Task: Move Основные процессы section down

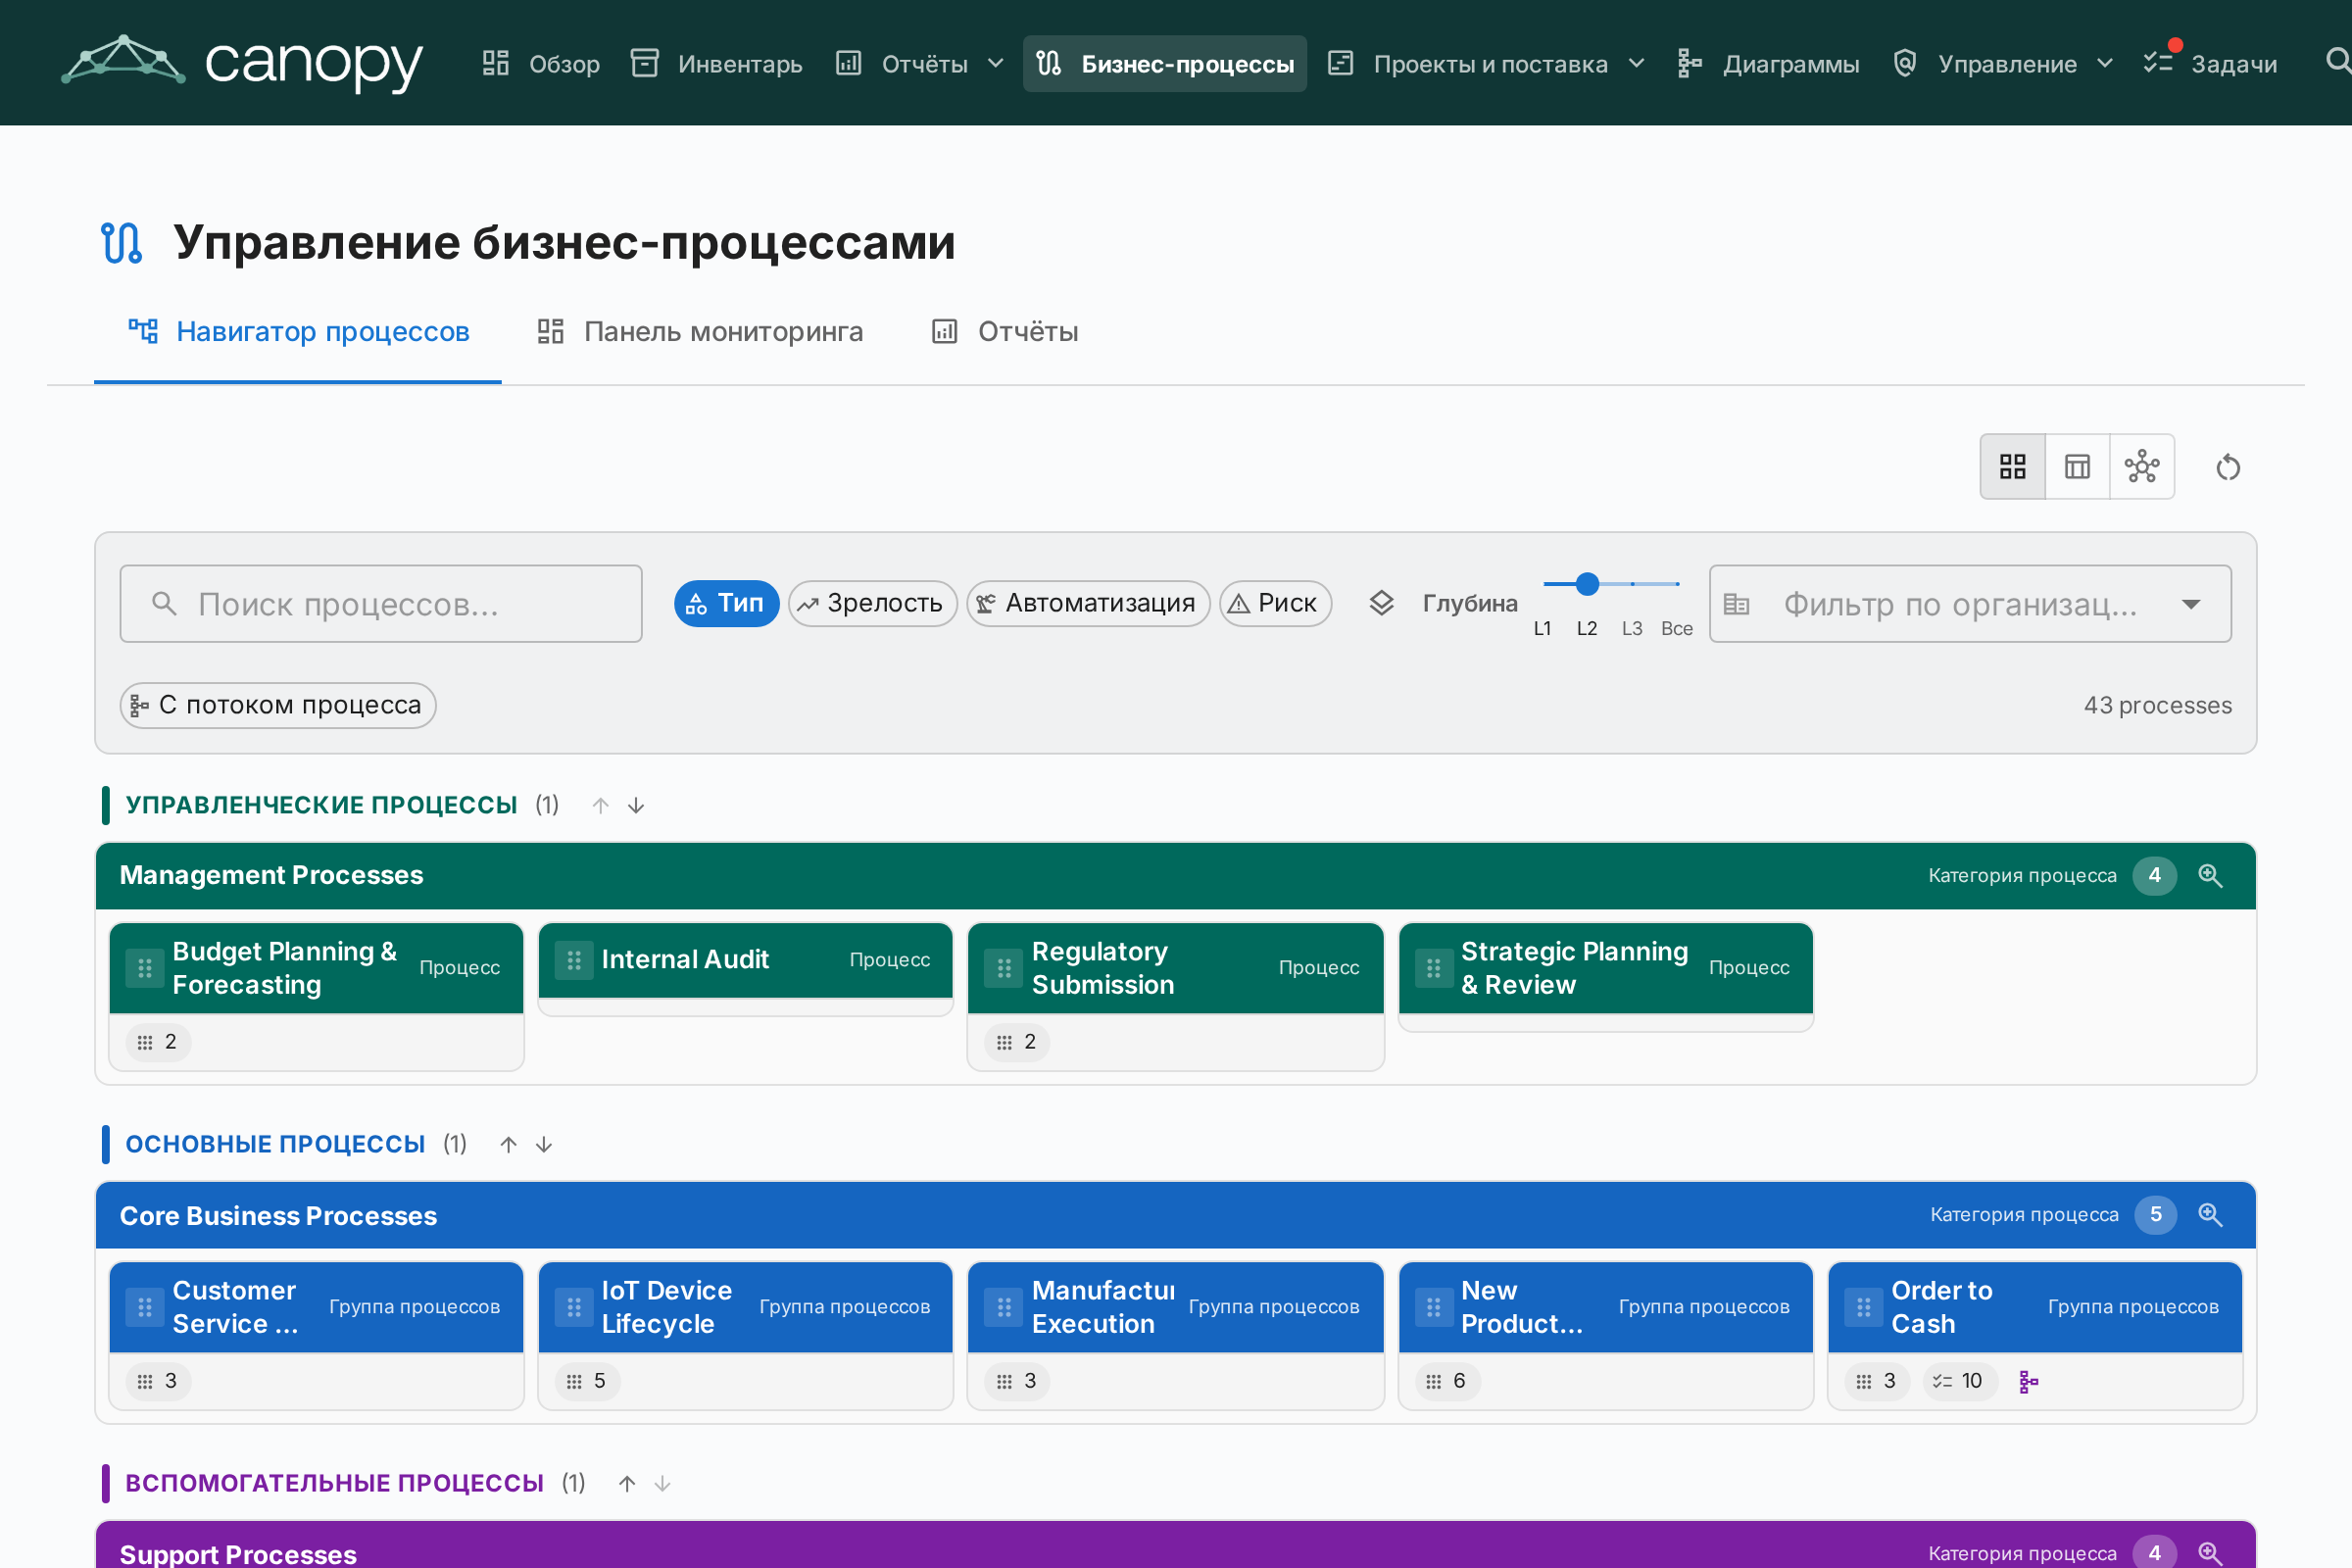Action: (544, 1144)
